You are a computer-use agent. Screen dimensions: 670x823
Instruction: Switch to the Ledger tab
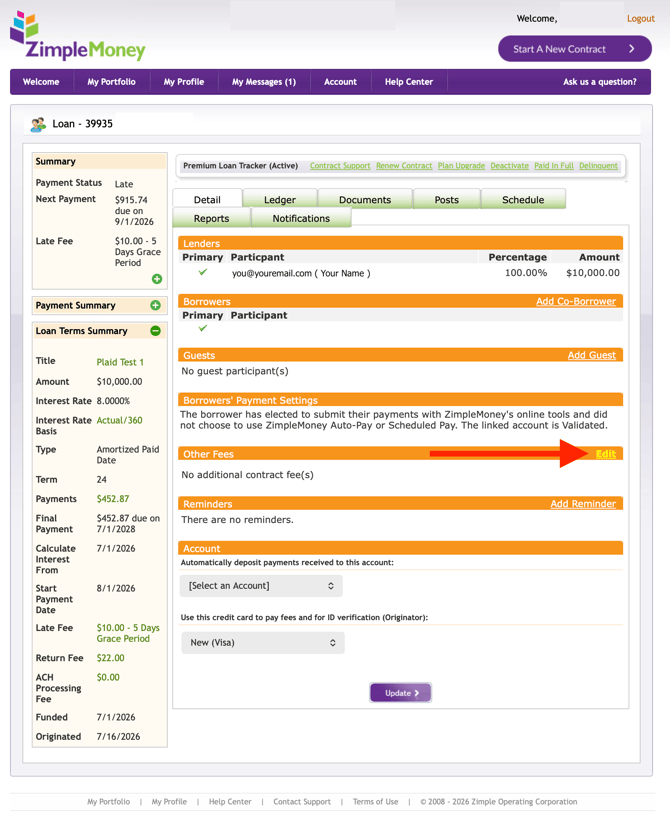(x=280, y=199)
